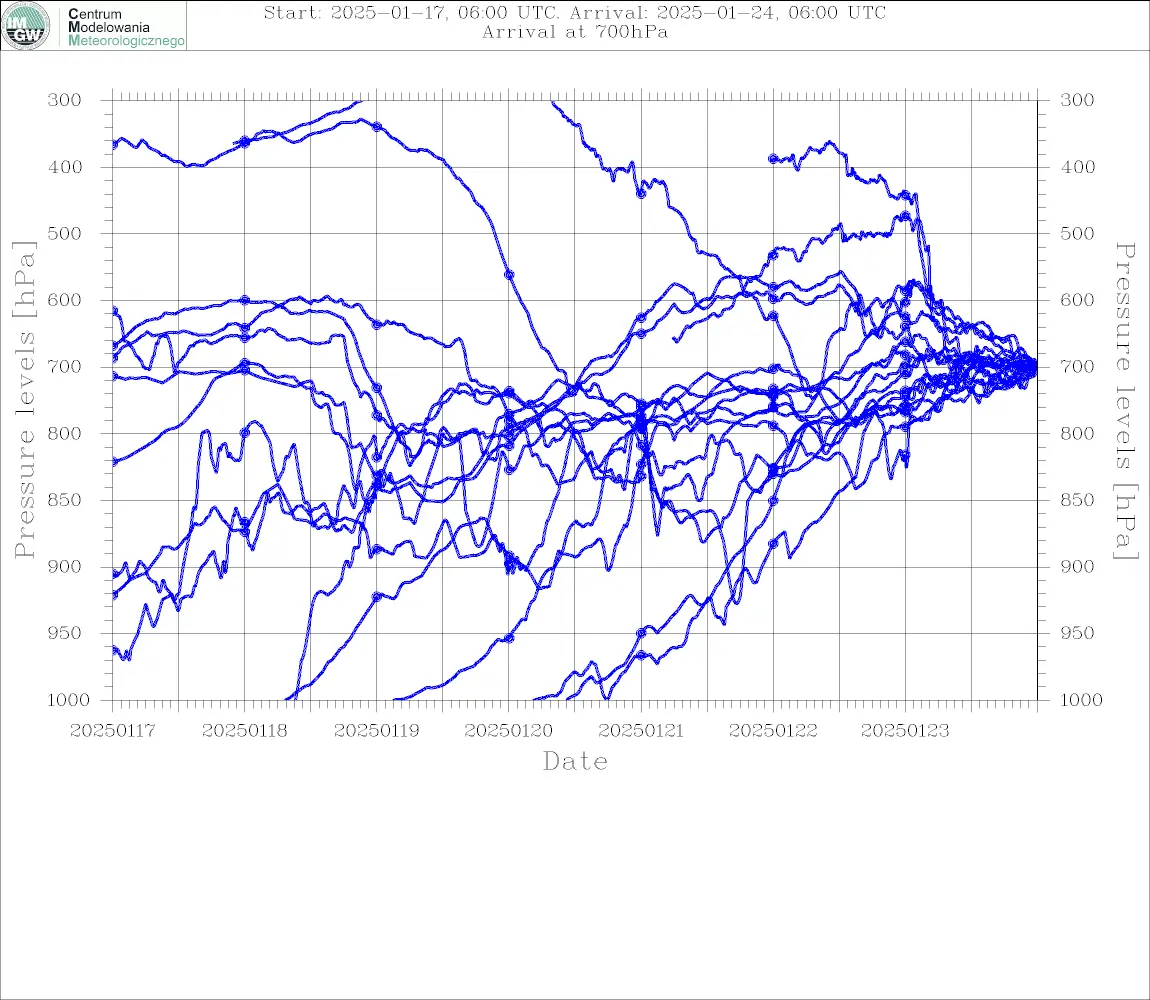Click the start and arrival time title line
Viewport: 1150px width, 1000px height.
click(575, 12)
